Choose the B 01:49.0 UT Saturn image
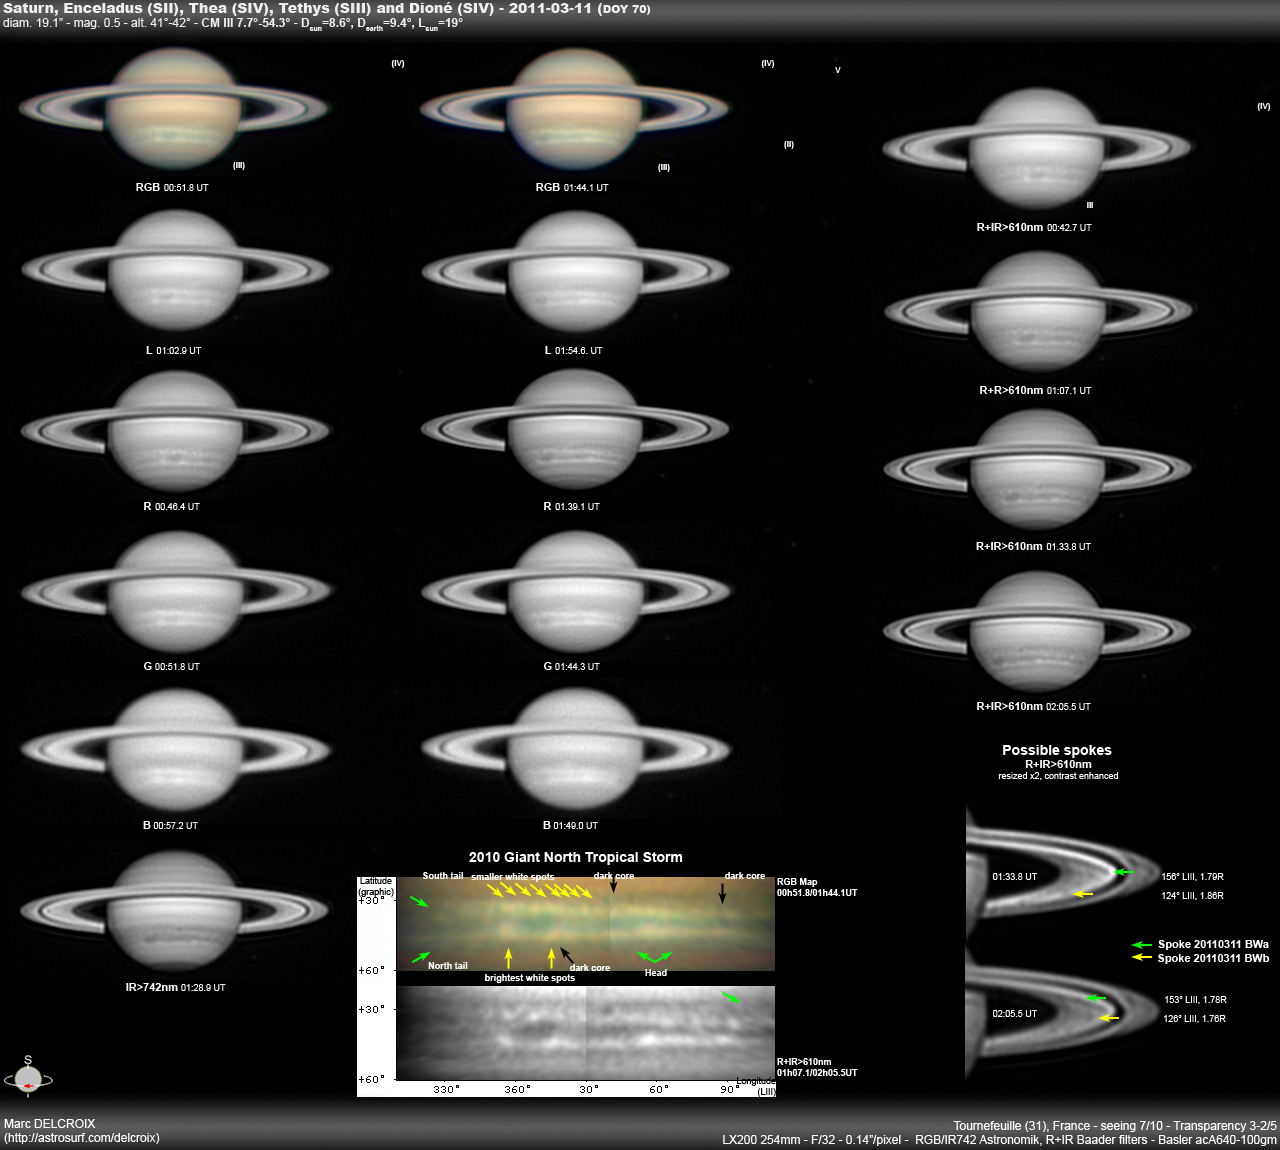The height and width of the screenshot is (1150, 1280). pos(575,750)
